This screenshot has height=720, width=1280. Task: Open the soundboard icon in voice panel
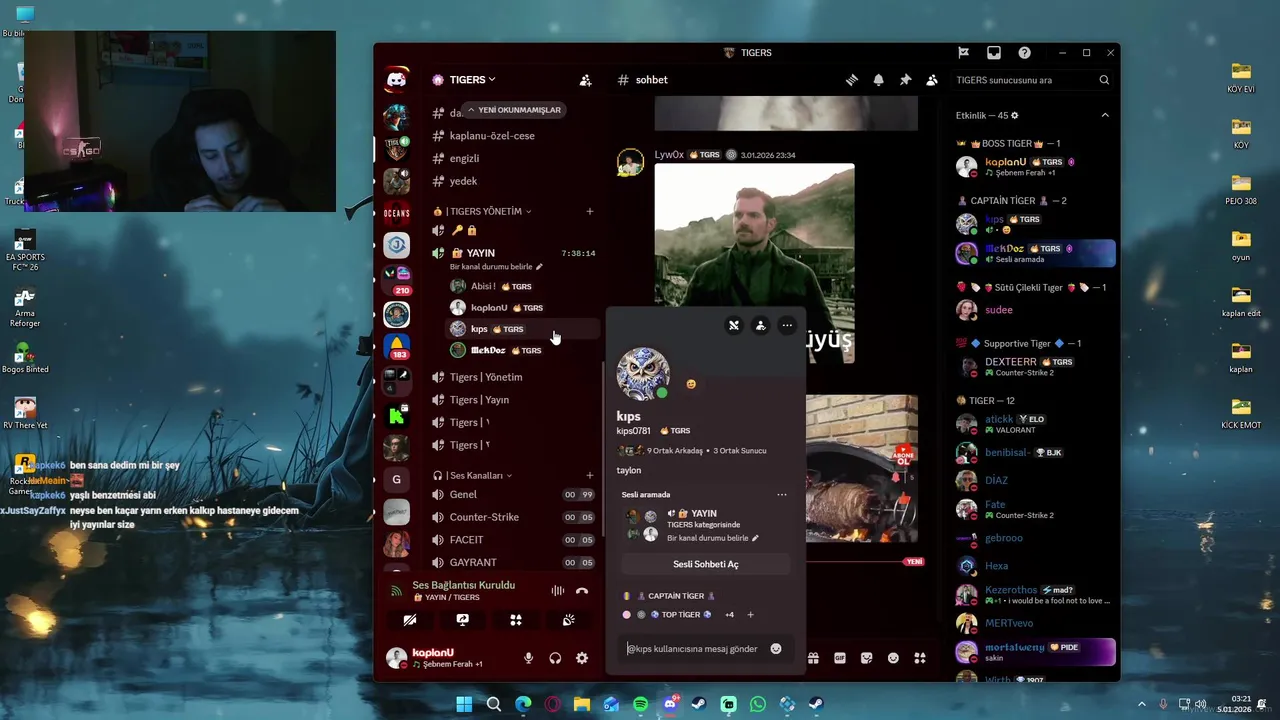[569, 620]
